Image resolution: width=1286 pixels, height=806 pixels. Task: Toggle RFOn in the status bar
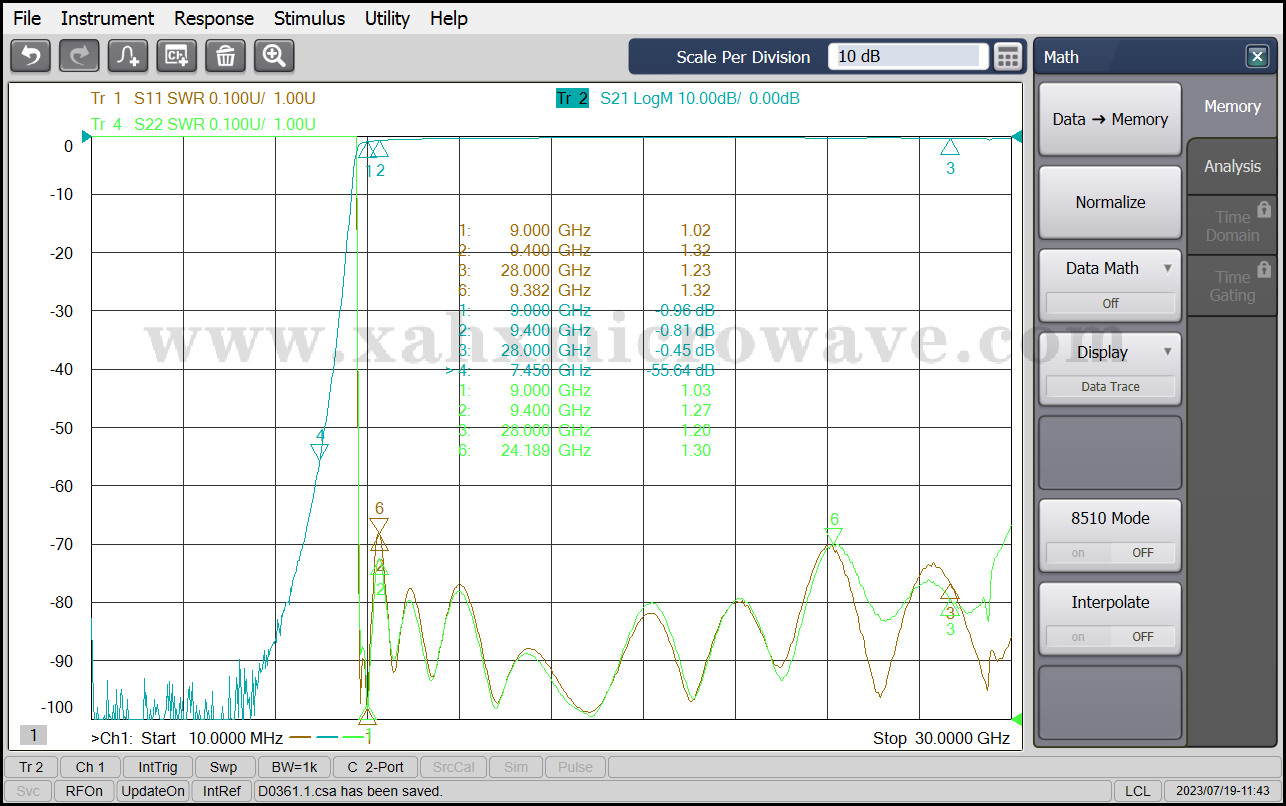tap(84, 791)
